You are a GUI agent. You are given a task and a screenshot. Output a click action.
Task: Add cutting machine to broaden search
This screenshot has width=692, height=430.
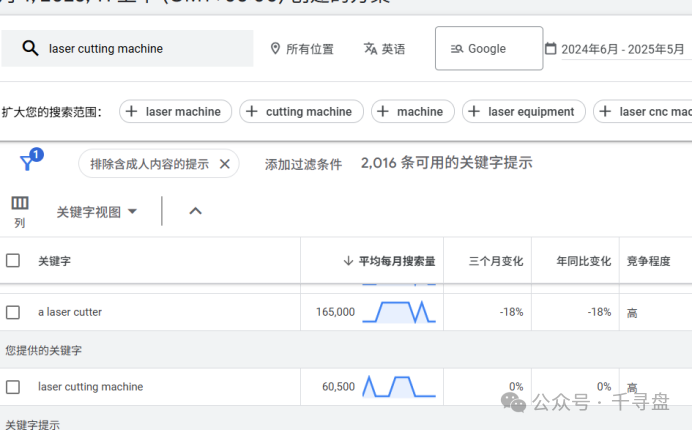coord(301,112)
